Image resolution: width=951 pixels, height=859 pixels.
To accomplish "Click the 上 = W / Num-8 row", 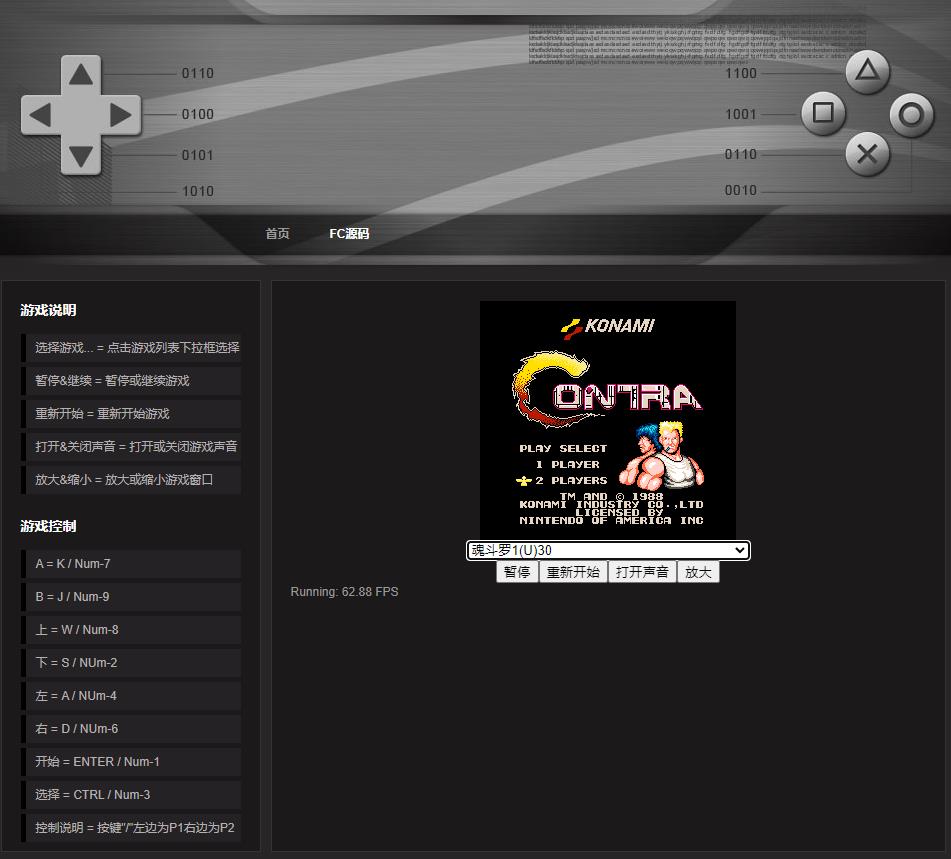I will (131, 630).
